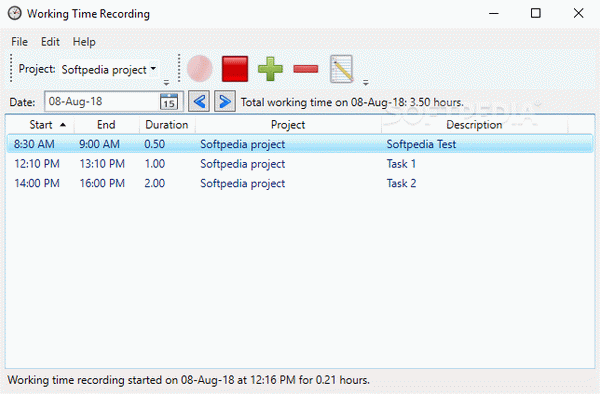Open the Project dropdown Softpedia project
Screen dimensions: 600x394
[x=108, y=70]
